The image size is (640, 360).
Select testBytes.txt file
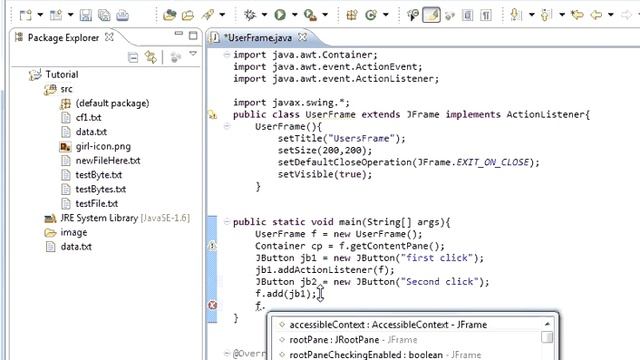[100, 189]
